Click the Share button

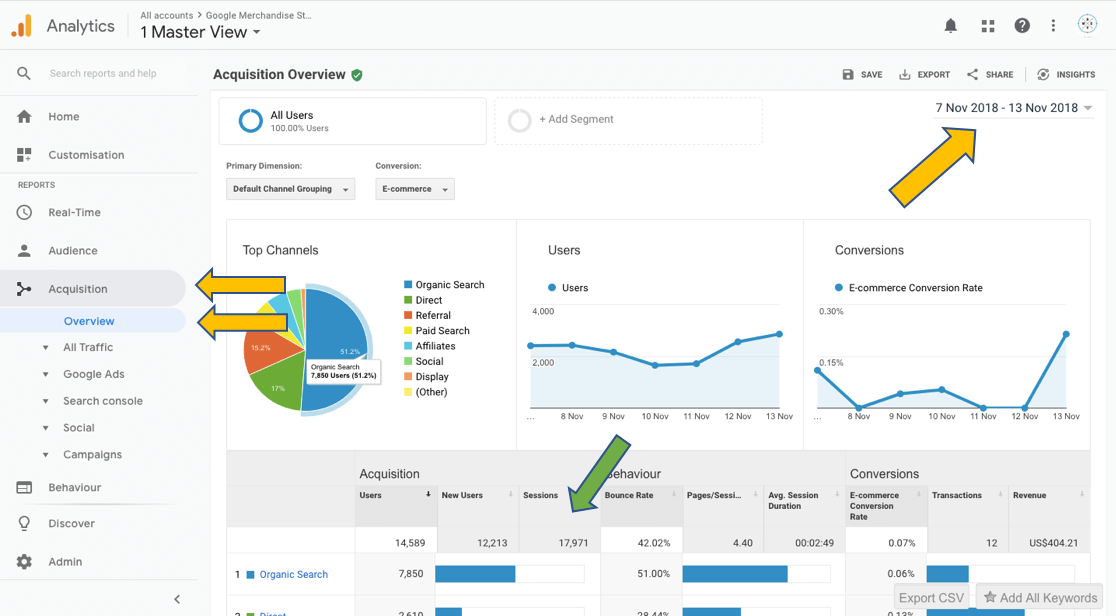click(x=990, y=74)
